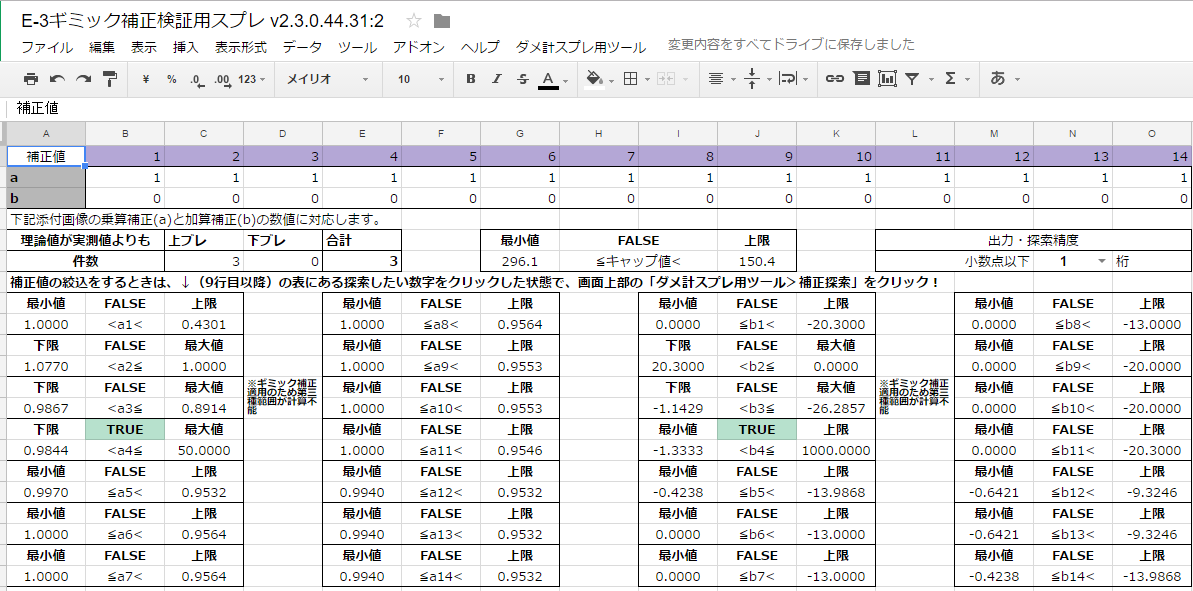Image resolution: width=1193 pixels, height=591 pixels.
Task: Insert a chart from the toolbar
Action: tap(887, 79)
